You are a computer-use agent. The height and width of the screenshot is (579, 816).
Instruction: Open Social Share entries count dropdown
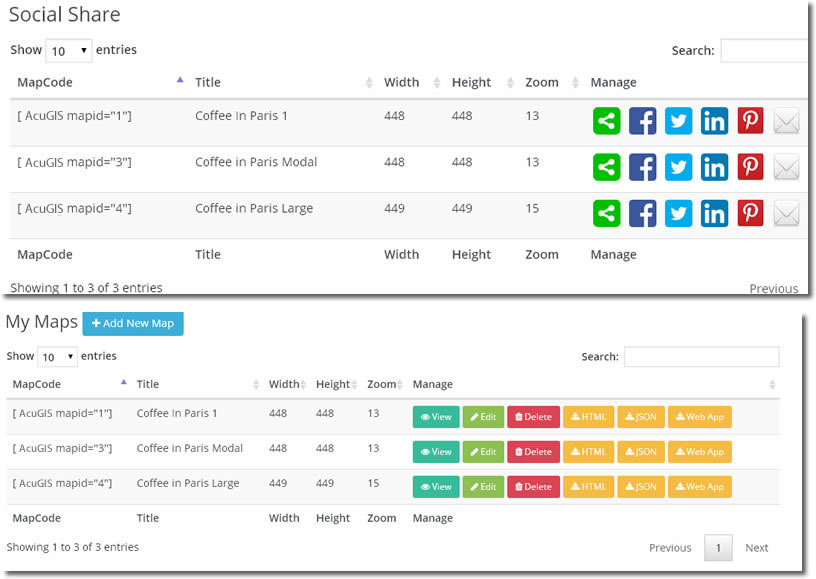[68, 51]
